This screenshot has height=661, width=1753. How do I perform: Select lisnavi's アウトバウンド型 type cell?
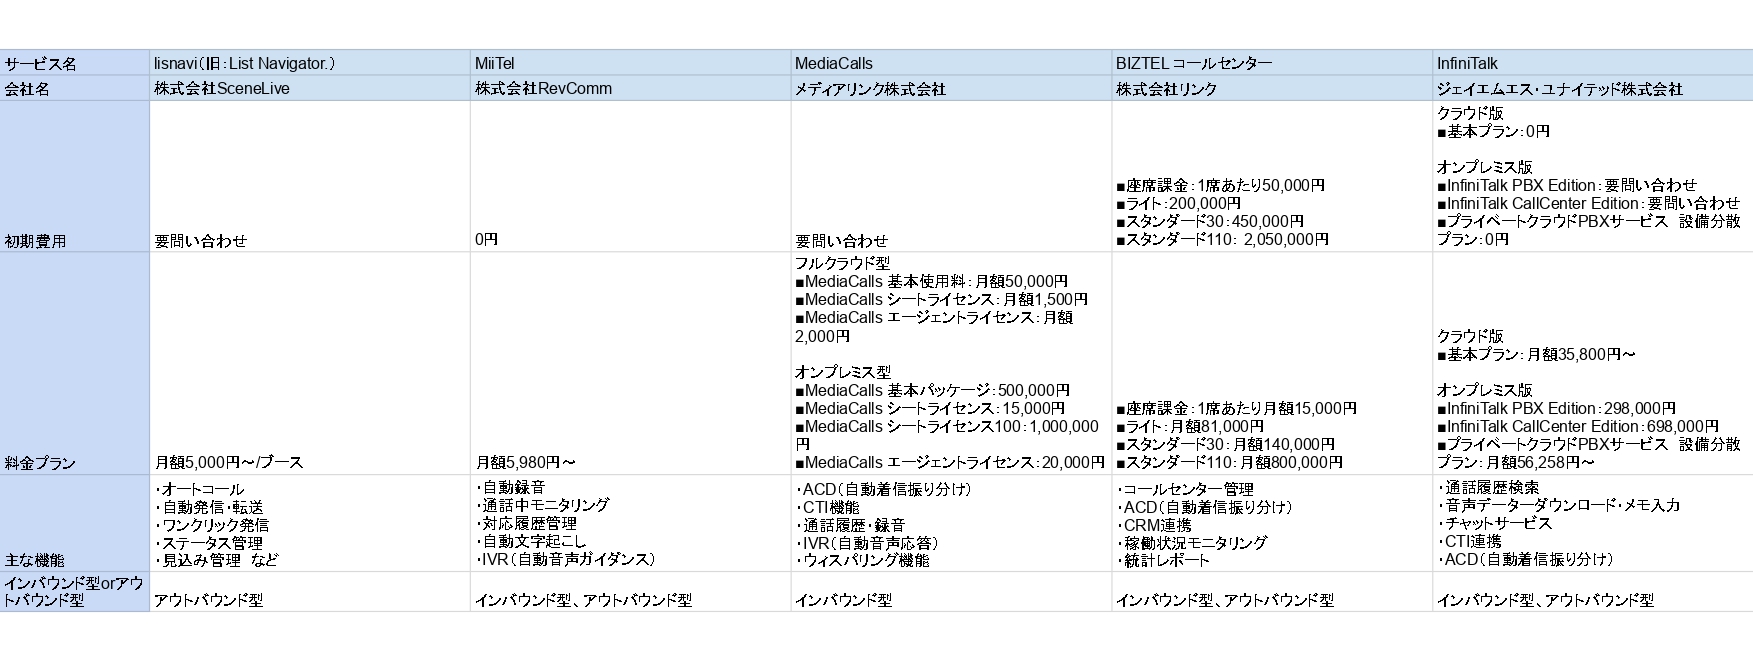pos(310,592)
